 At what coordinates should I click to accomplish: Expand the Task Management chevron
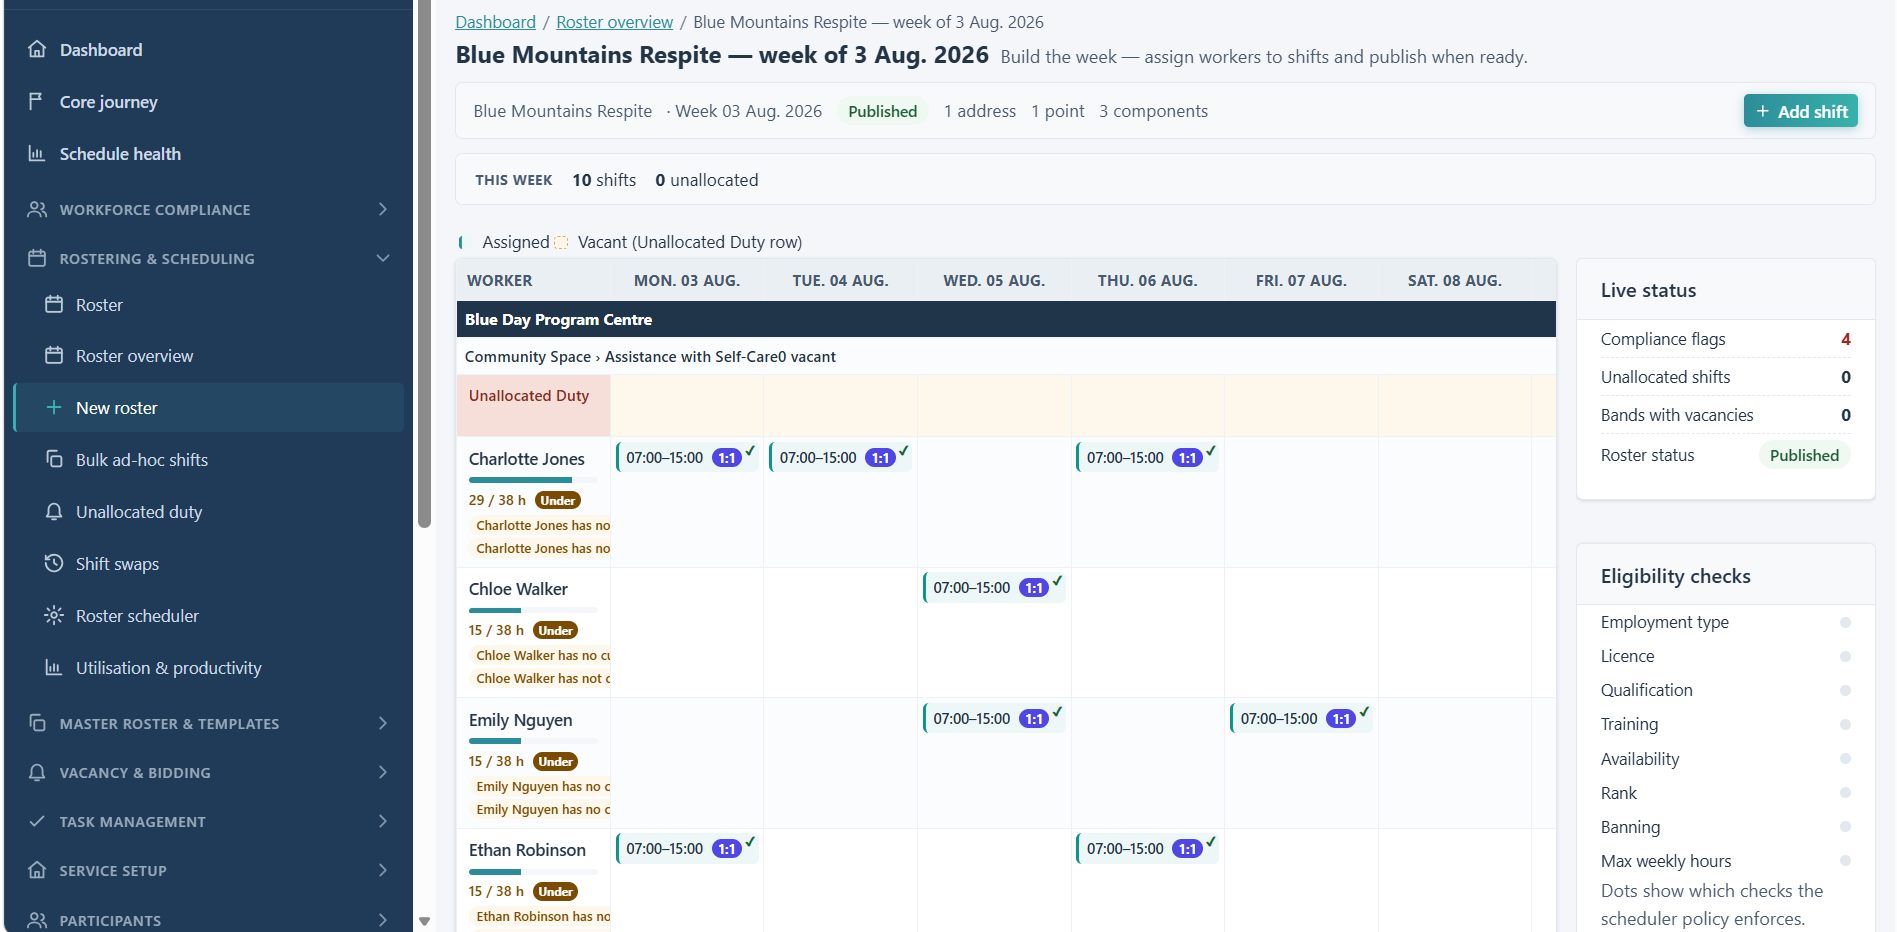(383, 821)
